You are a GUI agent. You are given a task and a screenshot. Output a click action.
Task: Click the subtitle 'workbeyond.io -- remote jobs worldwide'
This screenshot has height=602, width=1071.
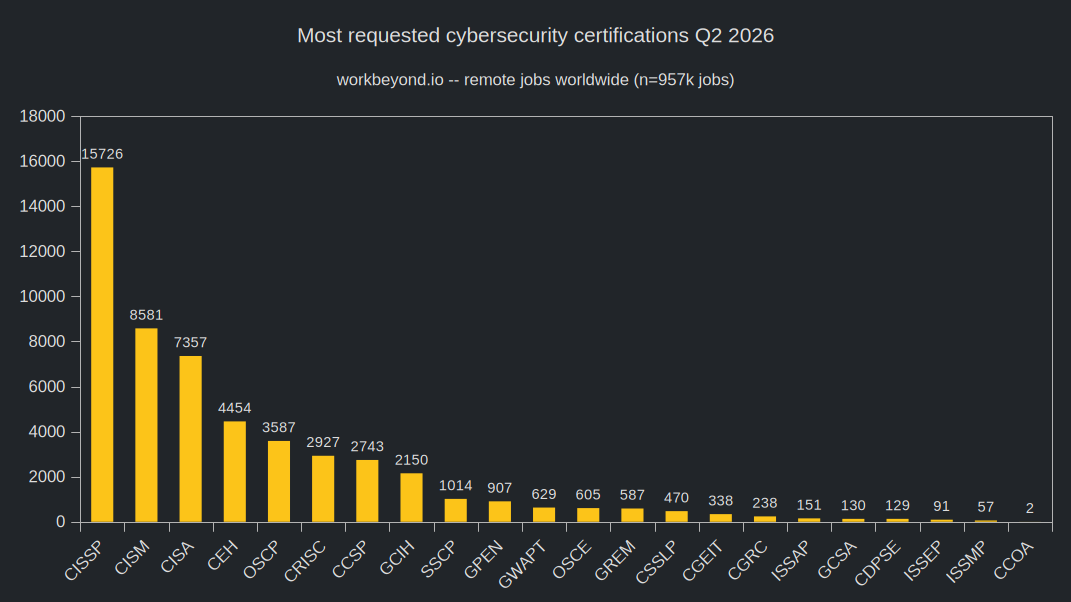tap(482, 80)
